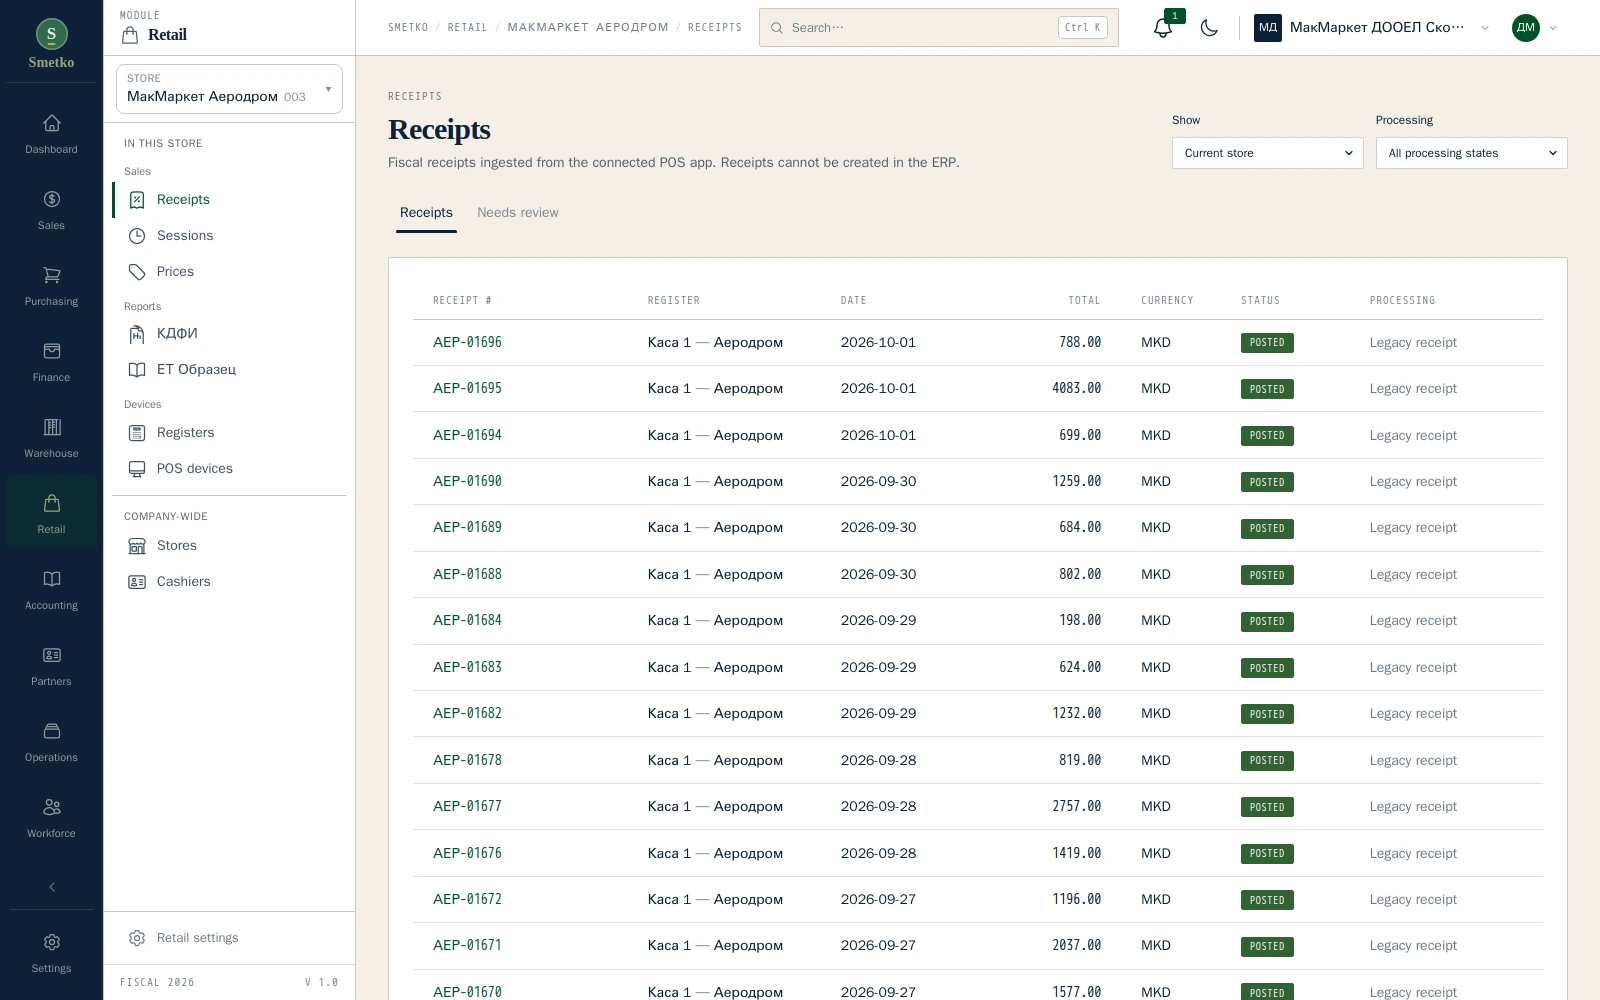This screenshot has height=1000, width=1600.
Task: Open the ДМ user avatar menu
Action: coord(1534,28)
